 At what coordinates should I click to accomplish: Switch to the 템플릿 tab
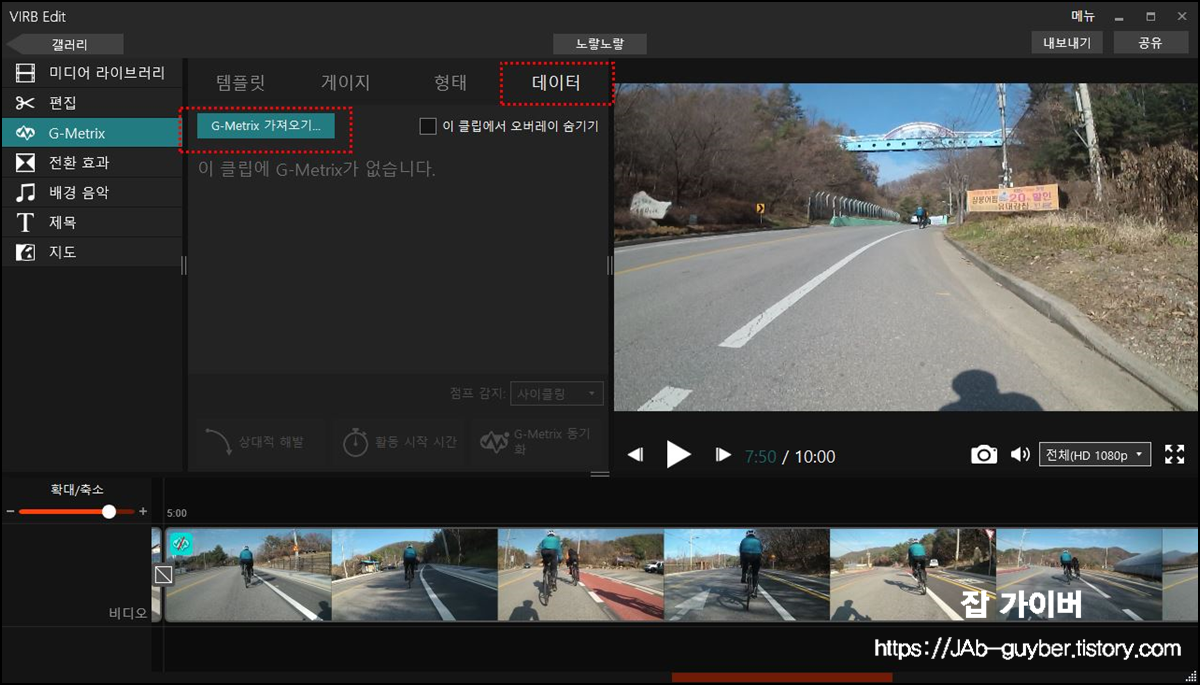[x=241, y=83]
